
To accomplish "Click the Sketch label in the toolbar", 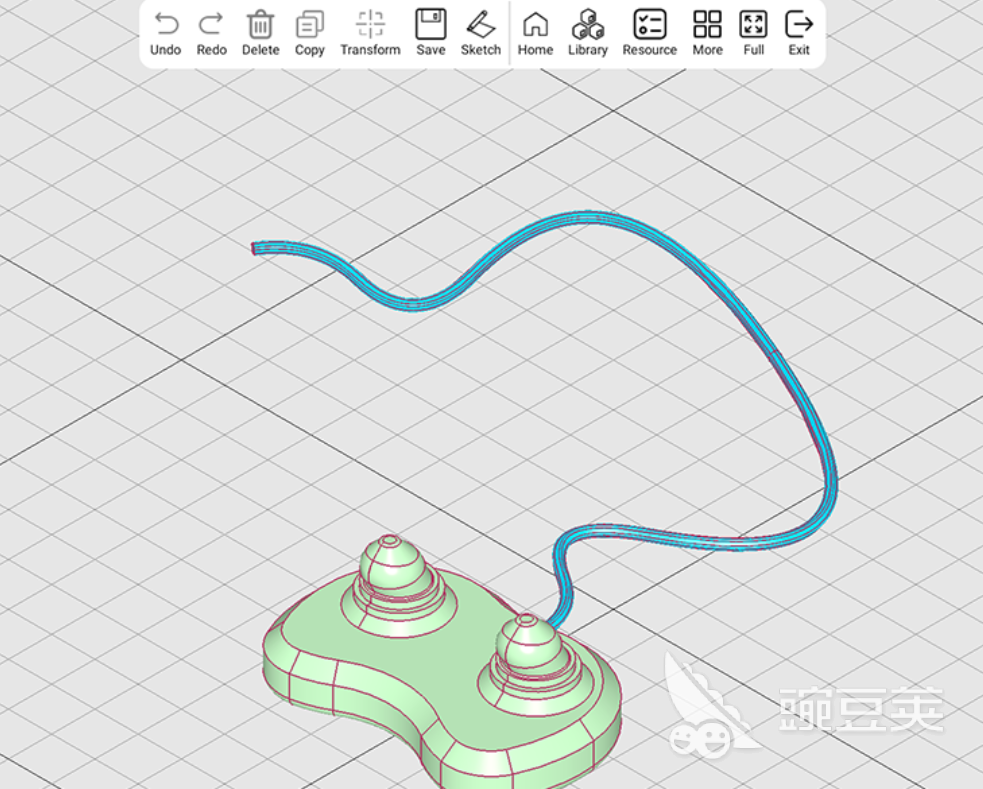I will pyautogui.click(x=481, y=48).
